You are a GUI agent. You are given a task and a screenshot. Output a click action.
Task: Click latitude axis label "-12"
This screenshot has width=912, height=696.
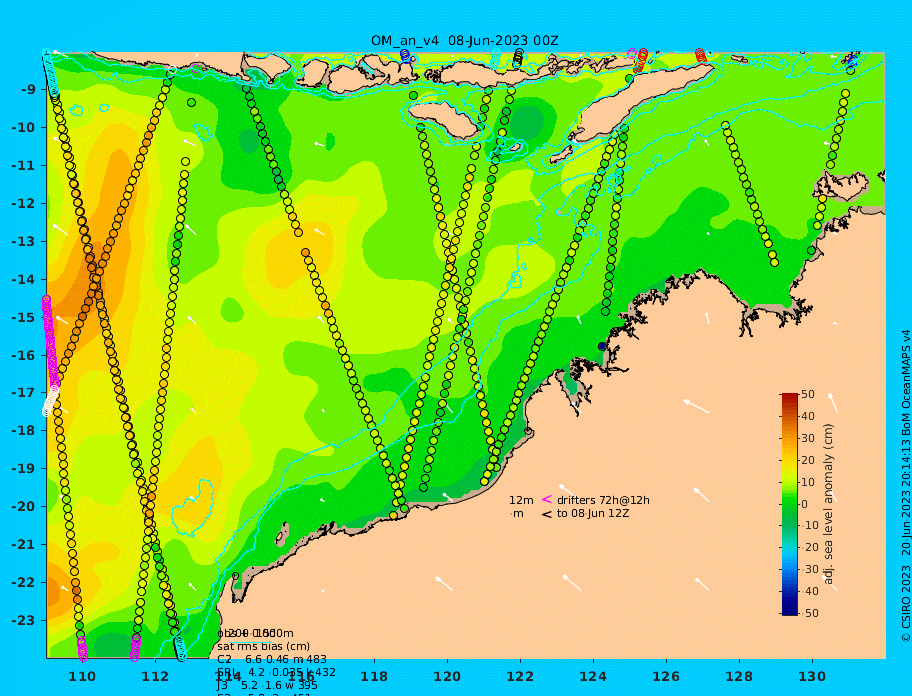point(24,203)
